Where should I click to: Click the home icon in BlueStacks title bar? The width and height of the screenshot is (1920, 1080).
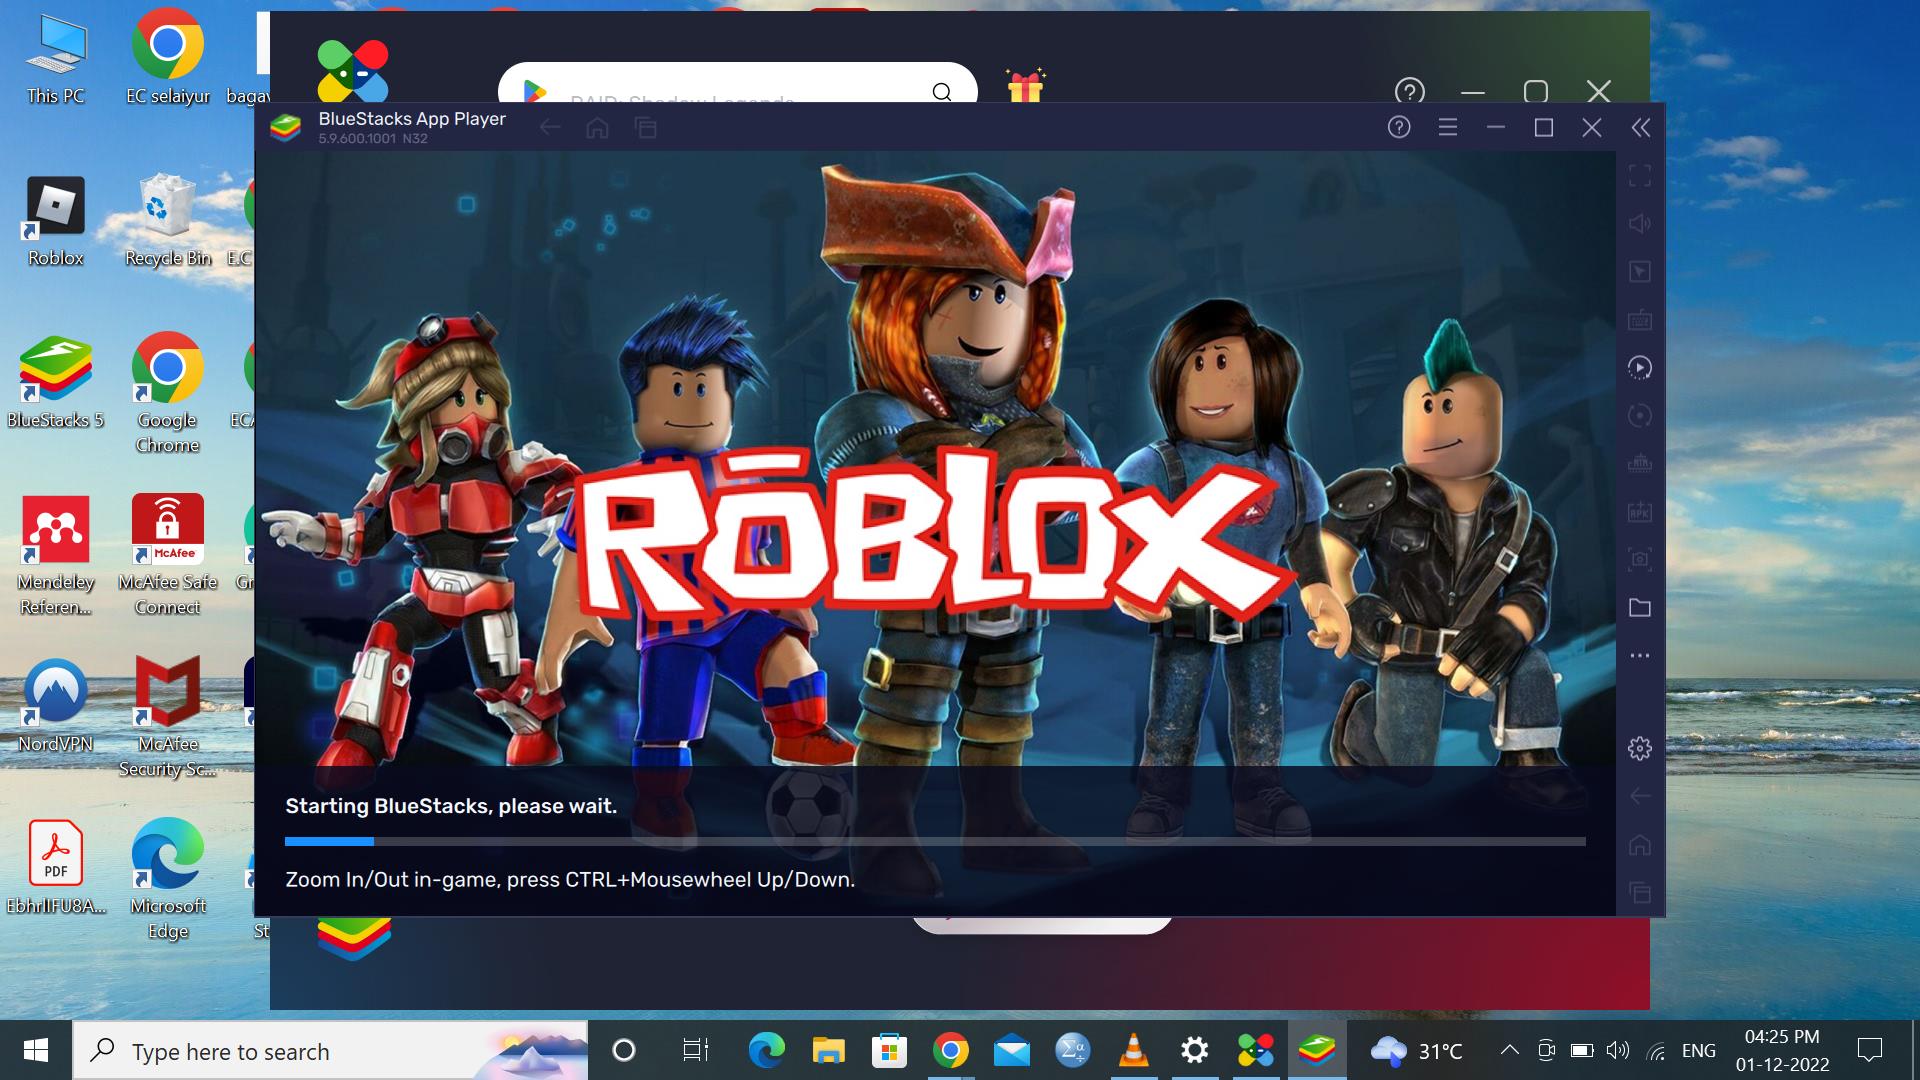(x=598, y=127)
